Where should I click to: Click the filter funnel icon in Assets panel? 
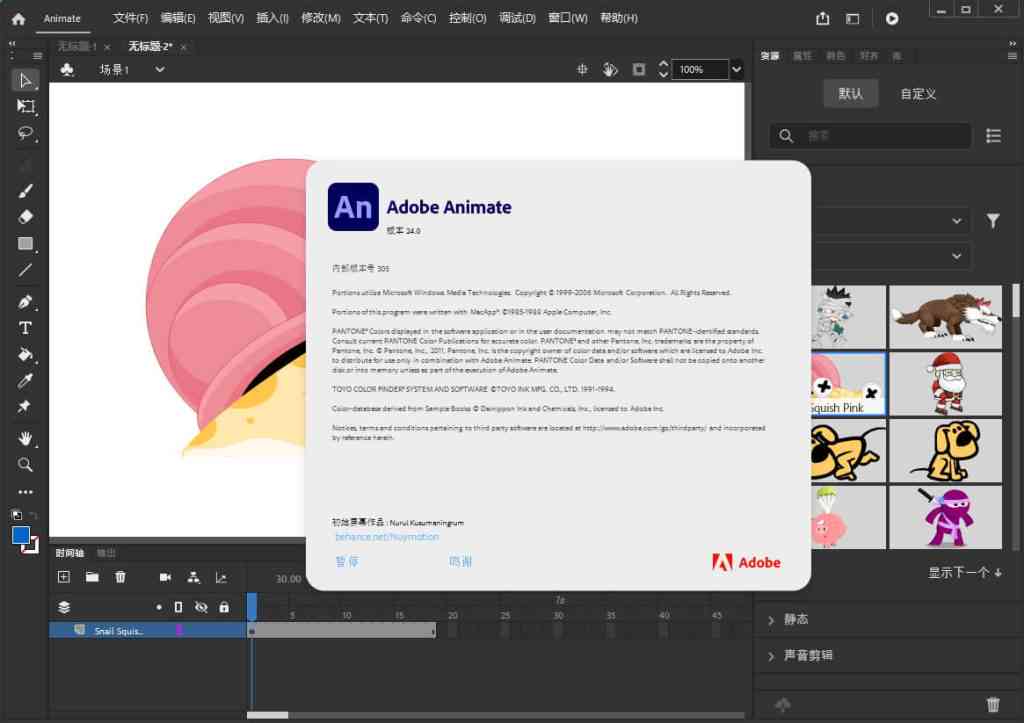point(993,221)
